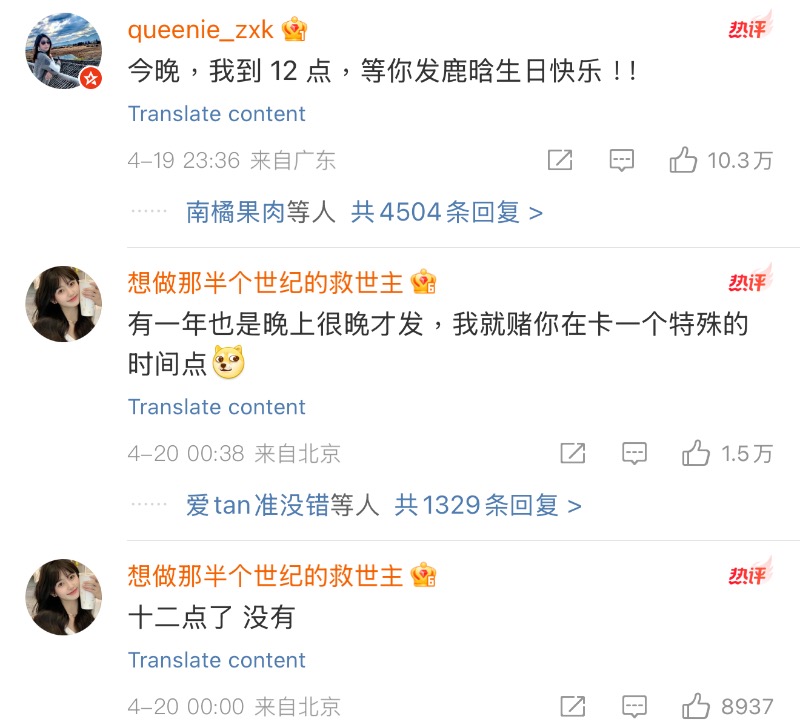Image resolution: width=800 pixels, height=722 pixels.
Task: Expand the 共4504条回复 replies thread
Action: click(x=446, y=212)
